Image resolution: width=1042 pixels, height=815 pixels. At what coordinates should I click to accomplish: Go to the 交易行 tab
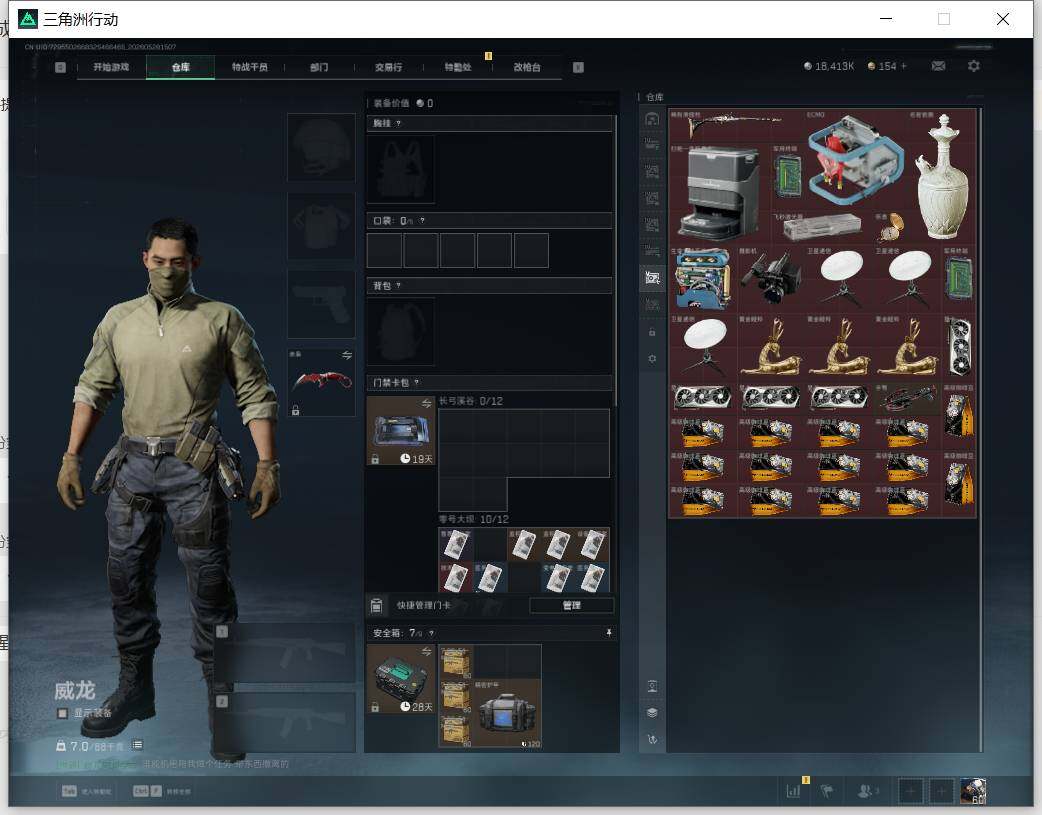pos(388,67)
